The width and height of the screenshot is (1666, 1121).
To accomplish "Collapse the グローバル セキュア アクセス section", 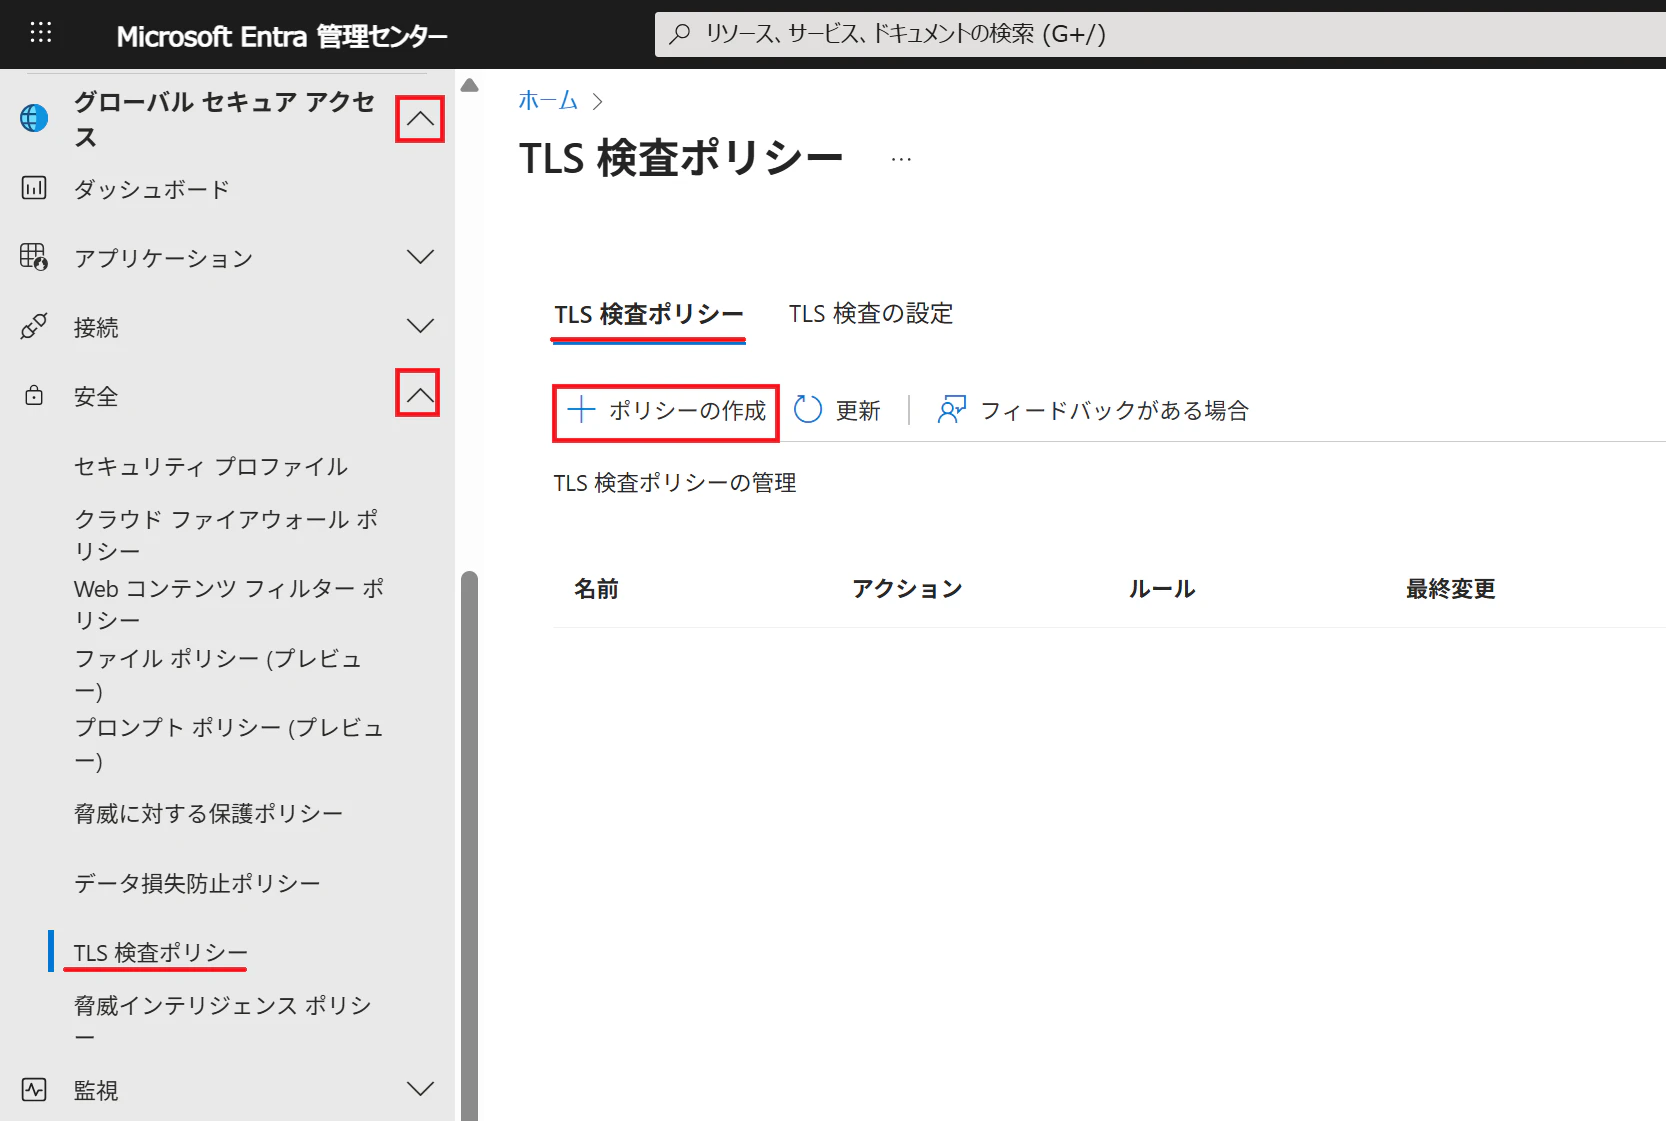I will click(x=420, y=119).
